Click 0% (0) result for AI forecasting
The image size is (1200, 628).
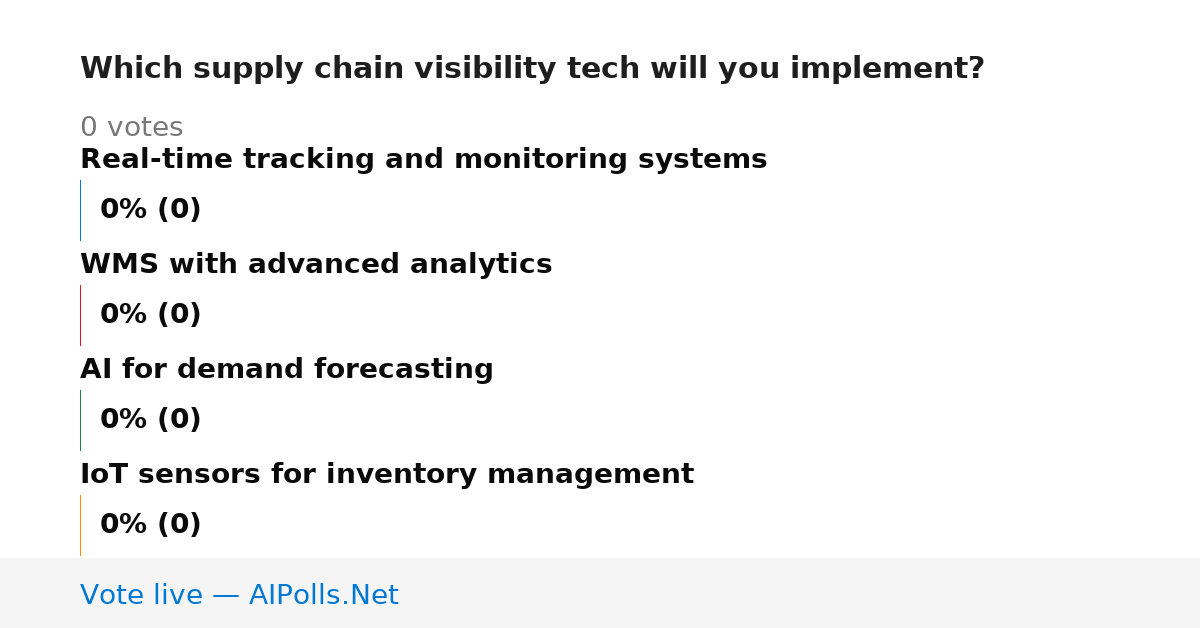pos(150,420)
